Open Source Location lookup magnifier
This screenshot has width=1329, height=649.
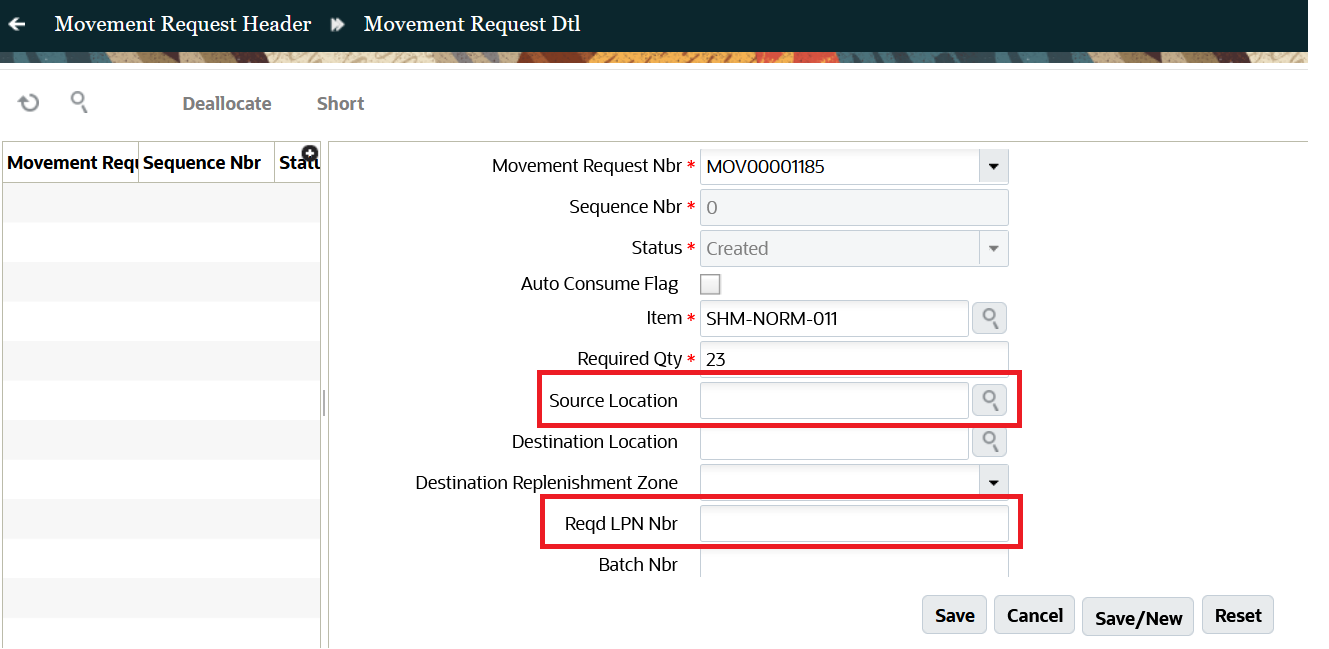pos(989,401)
